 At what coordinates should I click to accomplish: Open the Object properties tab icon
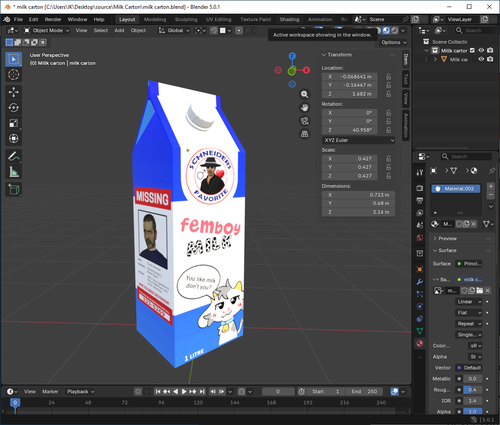tap(420, 269)
